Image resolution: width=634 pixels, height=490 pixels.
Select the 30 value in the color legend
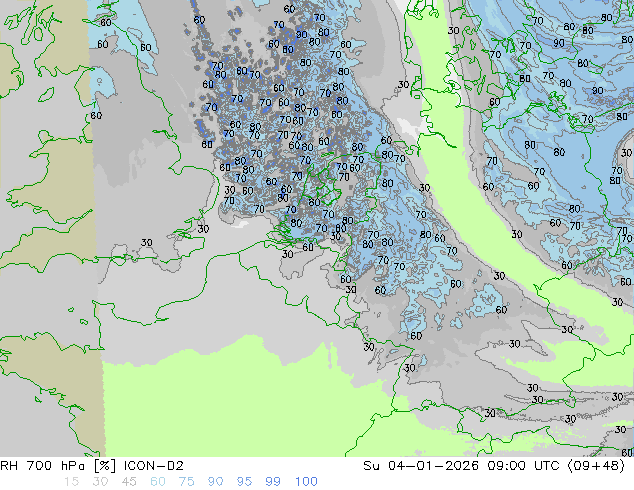point(100,482)
